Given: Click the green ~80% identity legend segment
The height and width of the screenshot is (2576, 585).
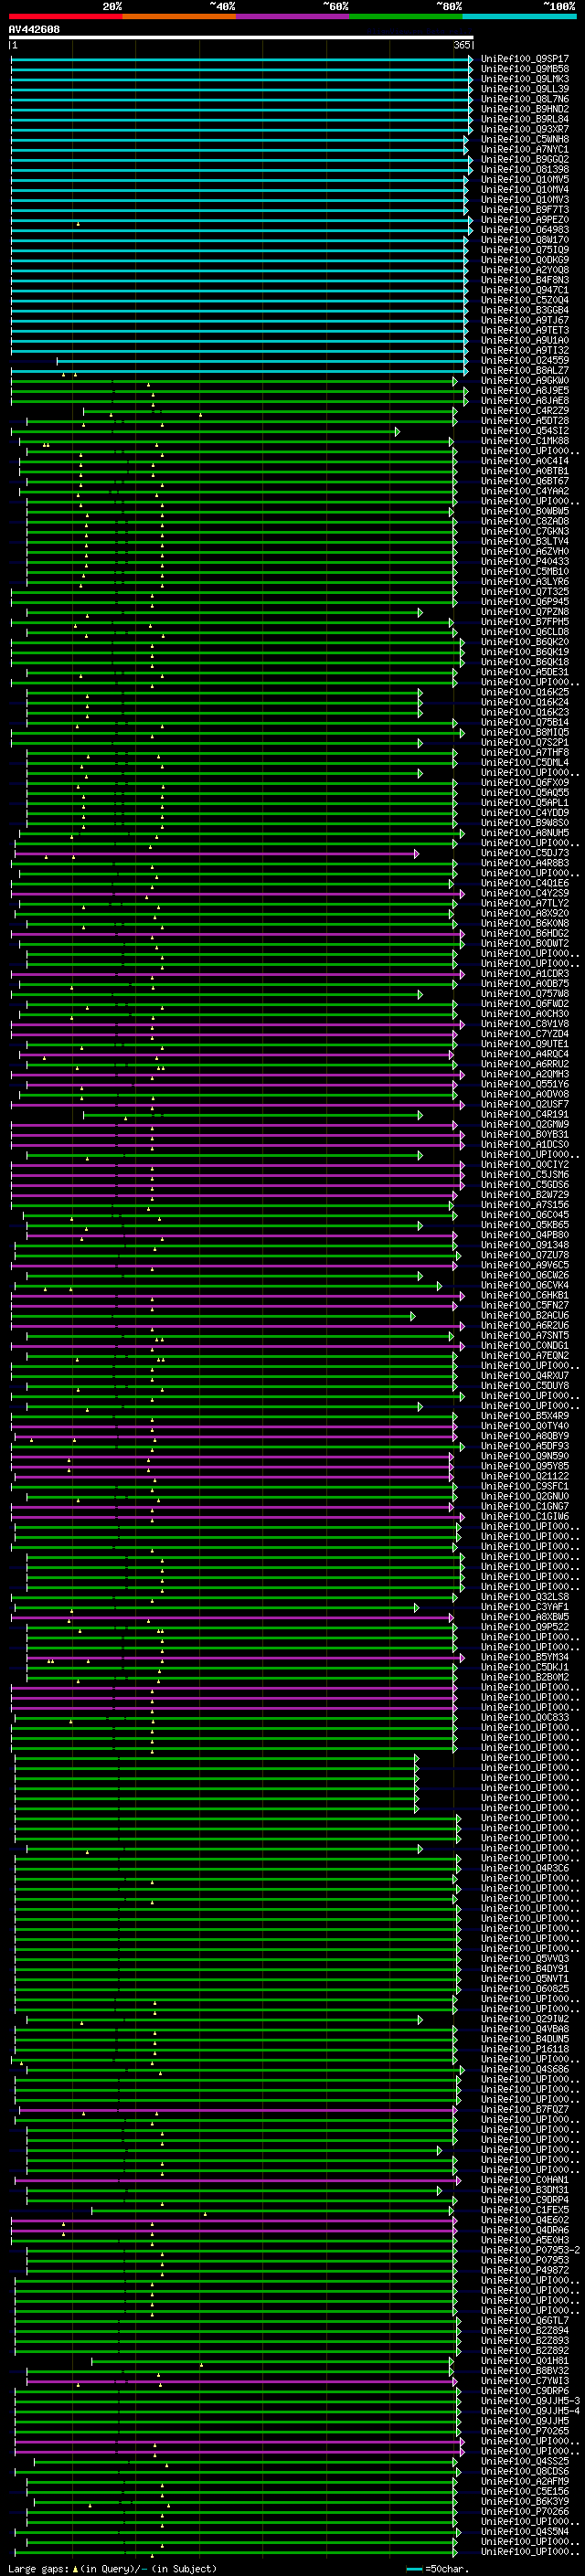Looking at the screenshot, I should pyautogui.click(x=406, y=16).
